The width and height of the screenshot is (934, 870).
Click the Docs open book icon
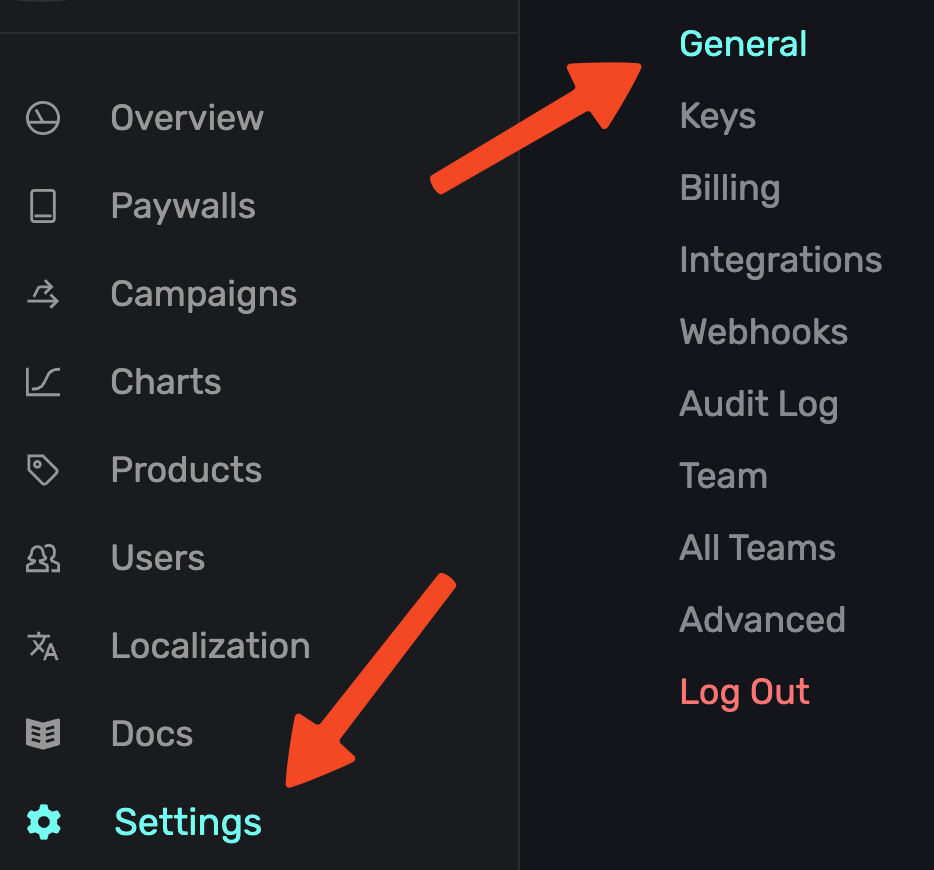click(x=43, y=734)
